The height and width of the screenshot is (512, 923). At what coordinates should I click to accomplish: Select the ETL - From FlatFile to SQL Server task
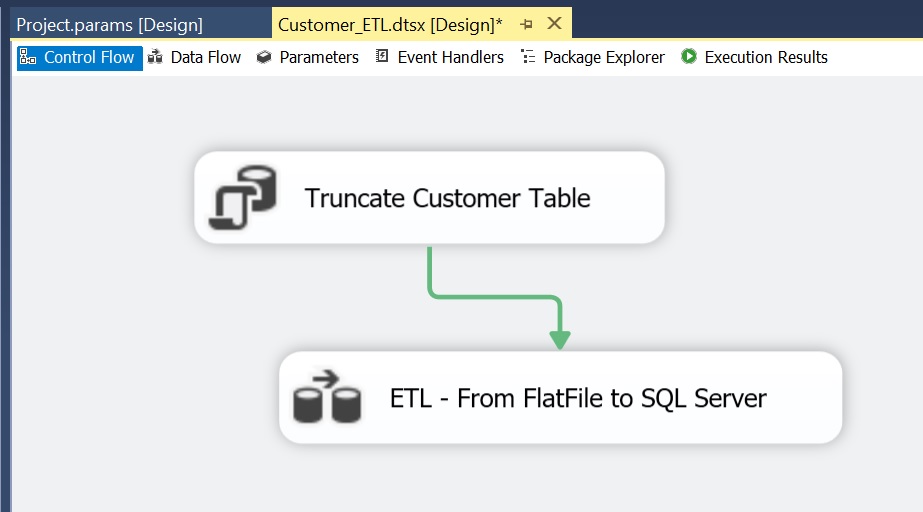click(560, 398)
